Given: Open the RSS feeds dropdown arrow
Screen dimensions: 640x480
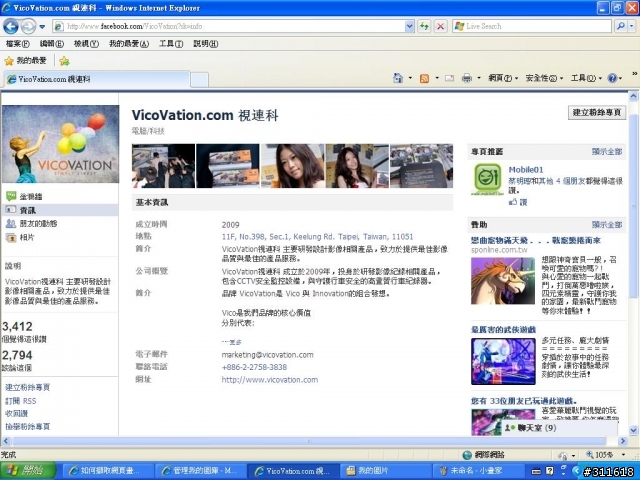Looking at the screenshot, I should coord(437,78).
